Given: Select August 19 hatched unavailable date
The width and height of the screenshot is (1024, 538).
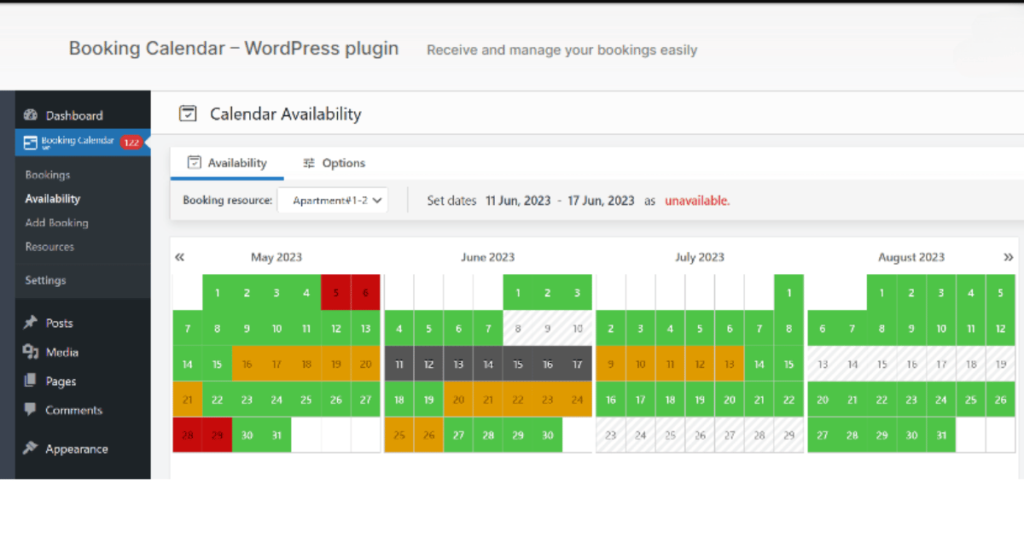Looking at the screenshot, I should (x=1000, y=364).
